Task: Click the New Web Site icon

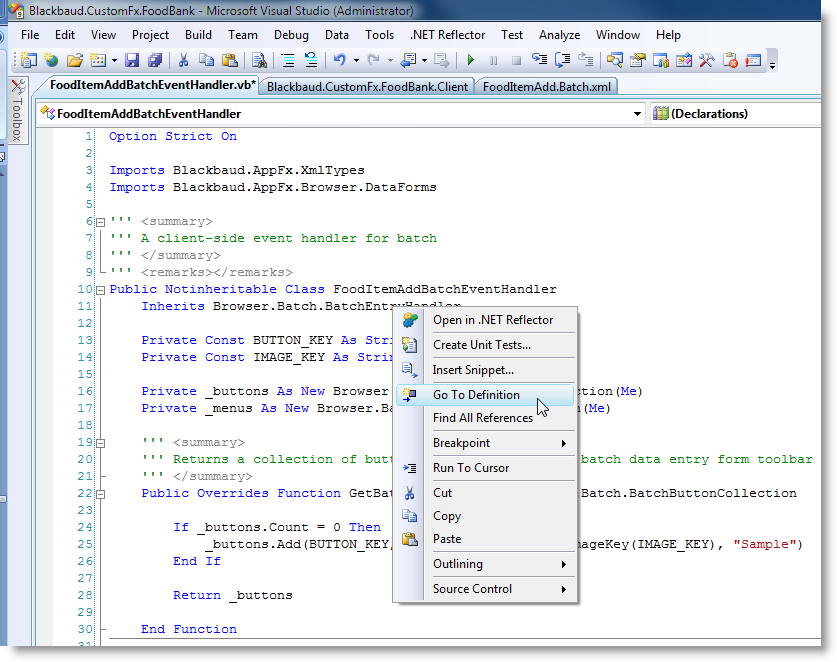Action: 51,60
